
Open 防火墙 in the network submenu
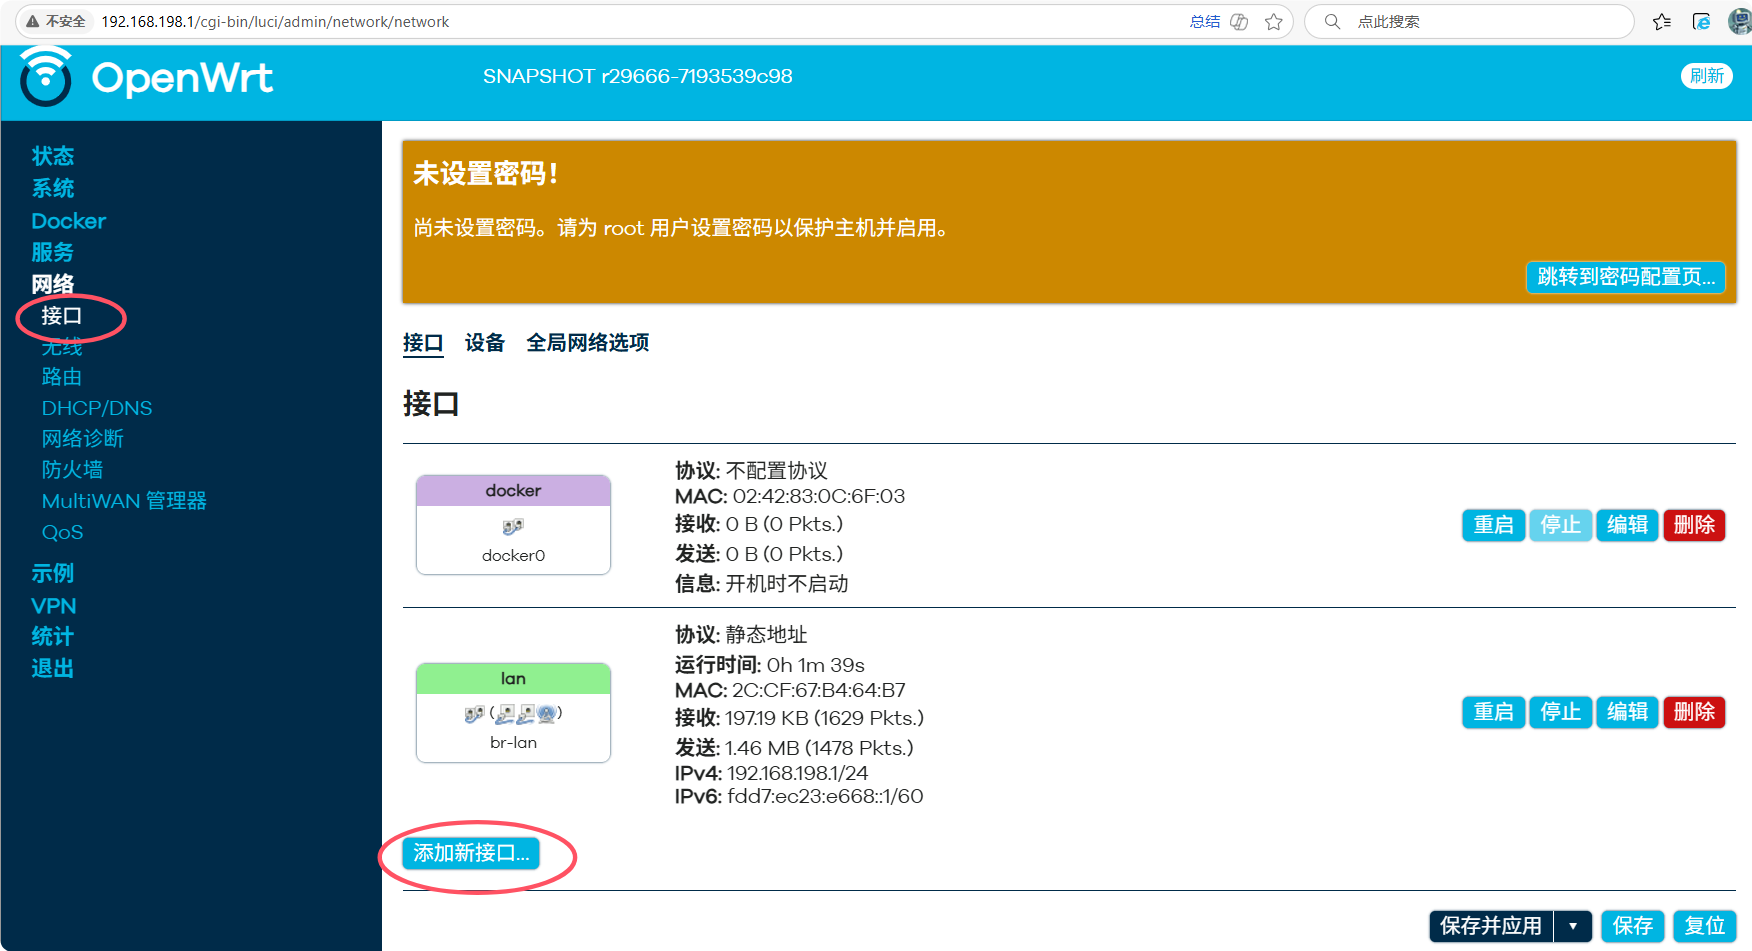72,470
